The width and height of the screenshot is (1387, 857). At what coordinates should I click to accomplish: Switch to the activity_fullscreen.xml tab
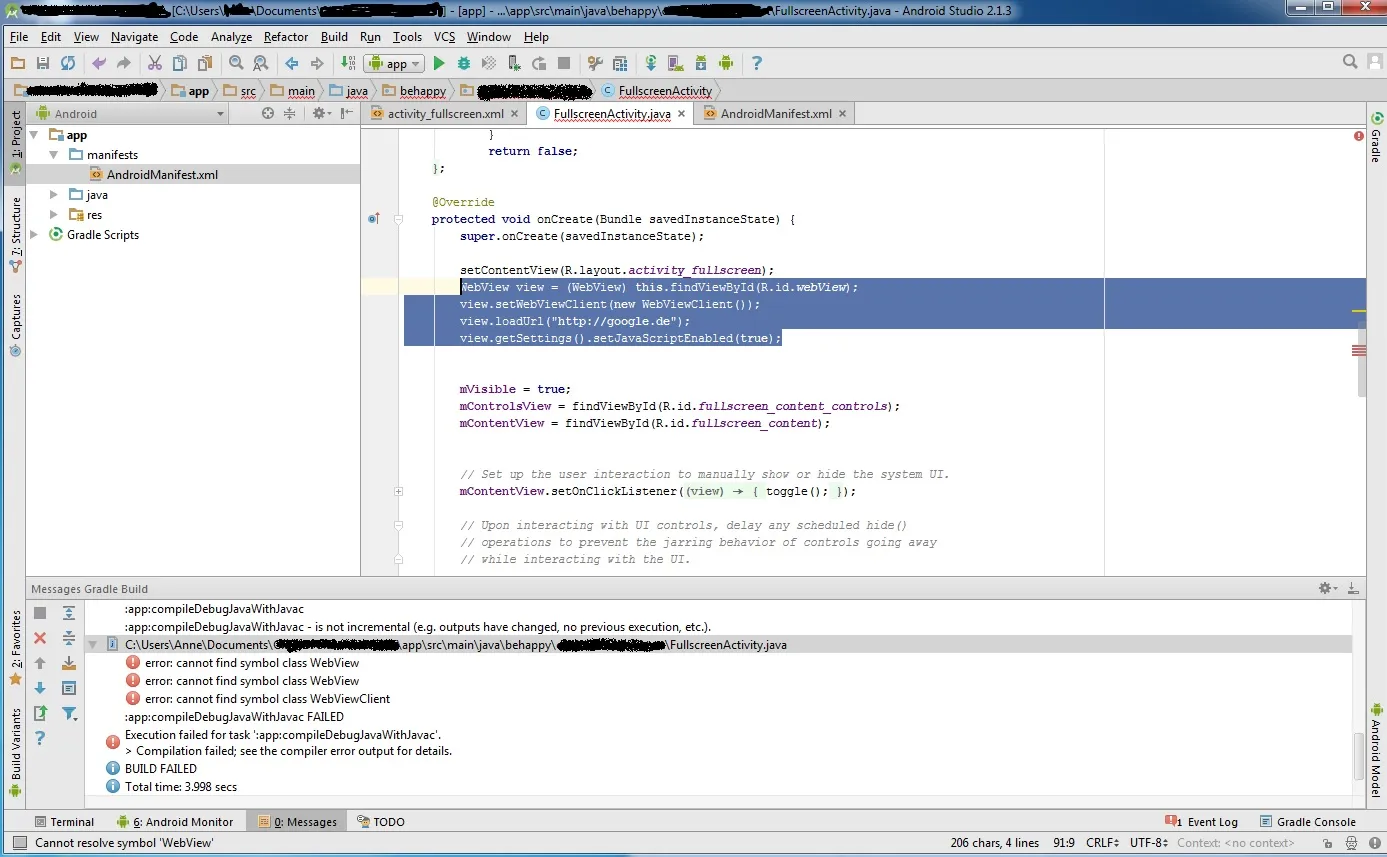point(445,114)
